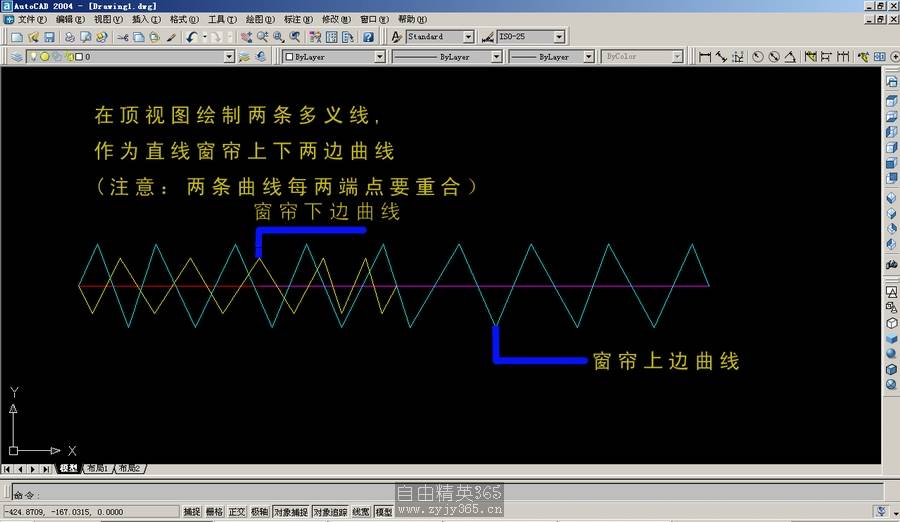Click the 线宽 lineweight status button
Image resolution: width=900 pixels, height=522 pixels.
point(360,512)
